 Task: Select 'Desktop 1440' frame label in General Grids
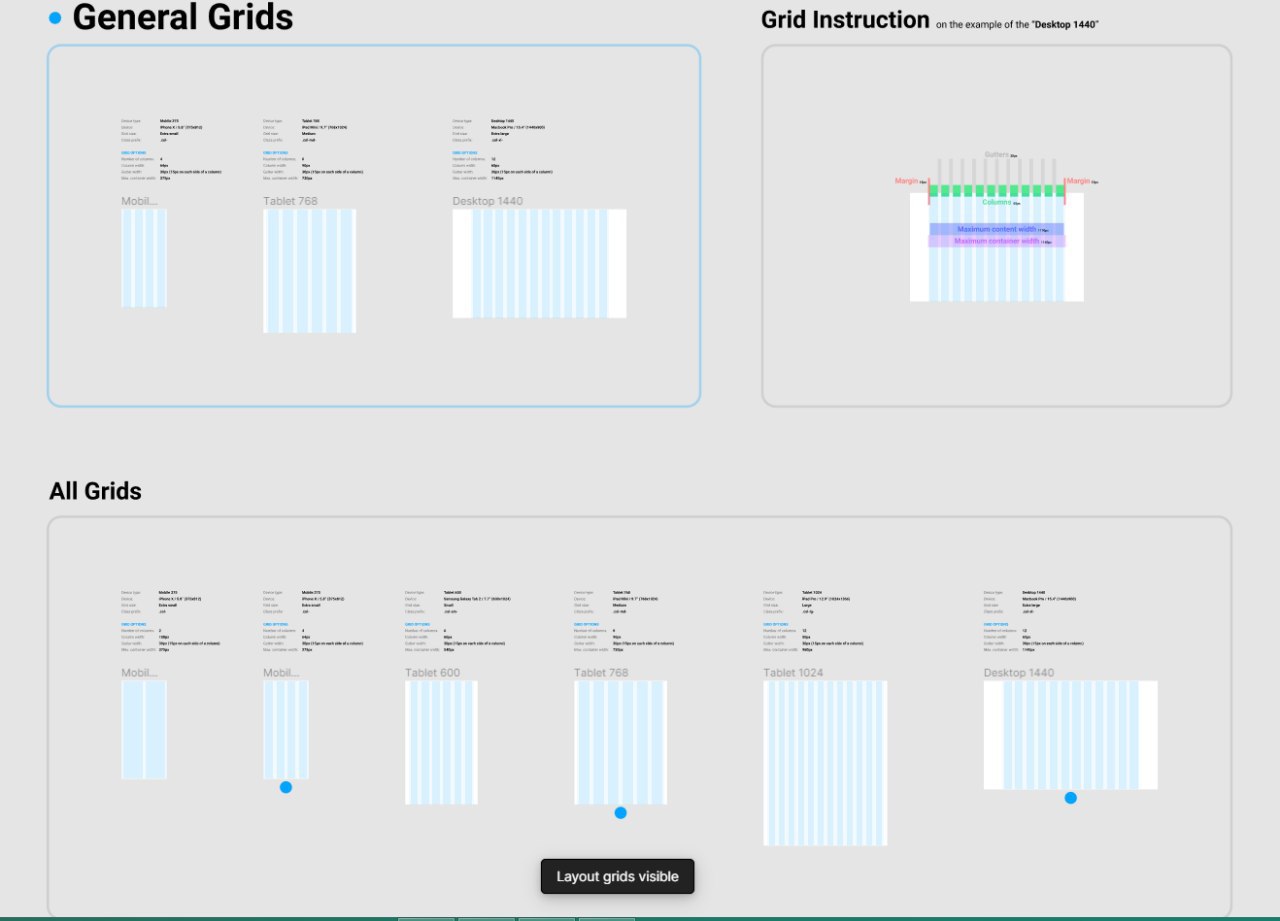pos(488,201)
